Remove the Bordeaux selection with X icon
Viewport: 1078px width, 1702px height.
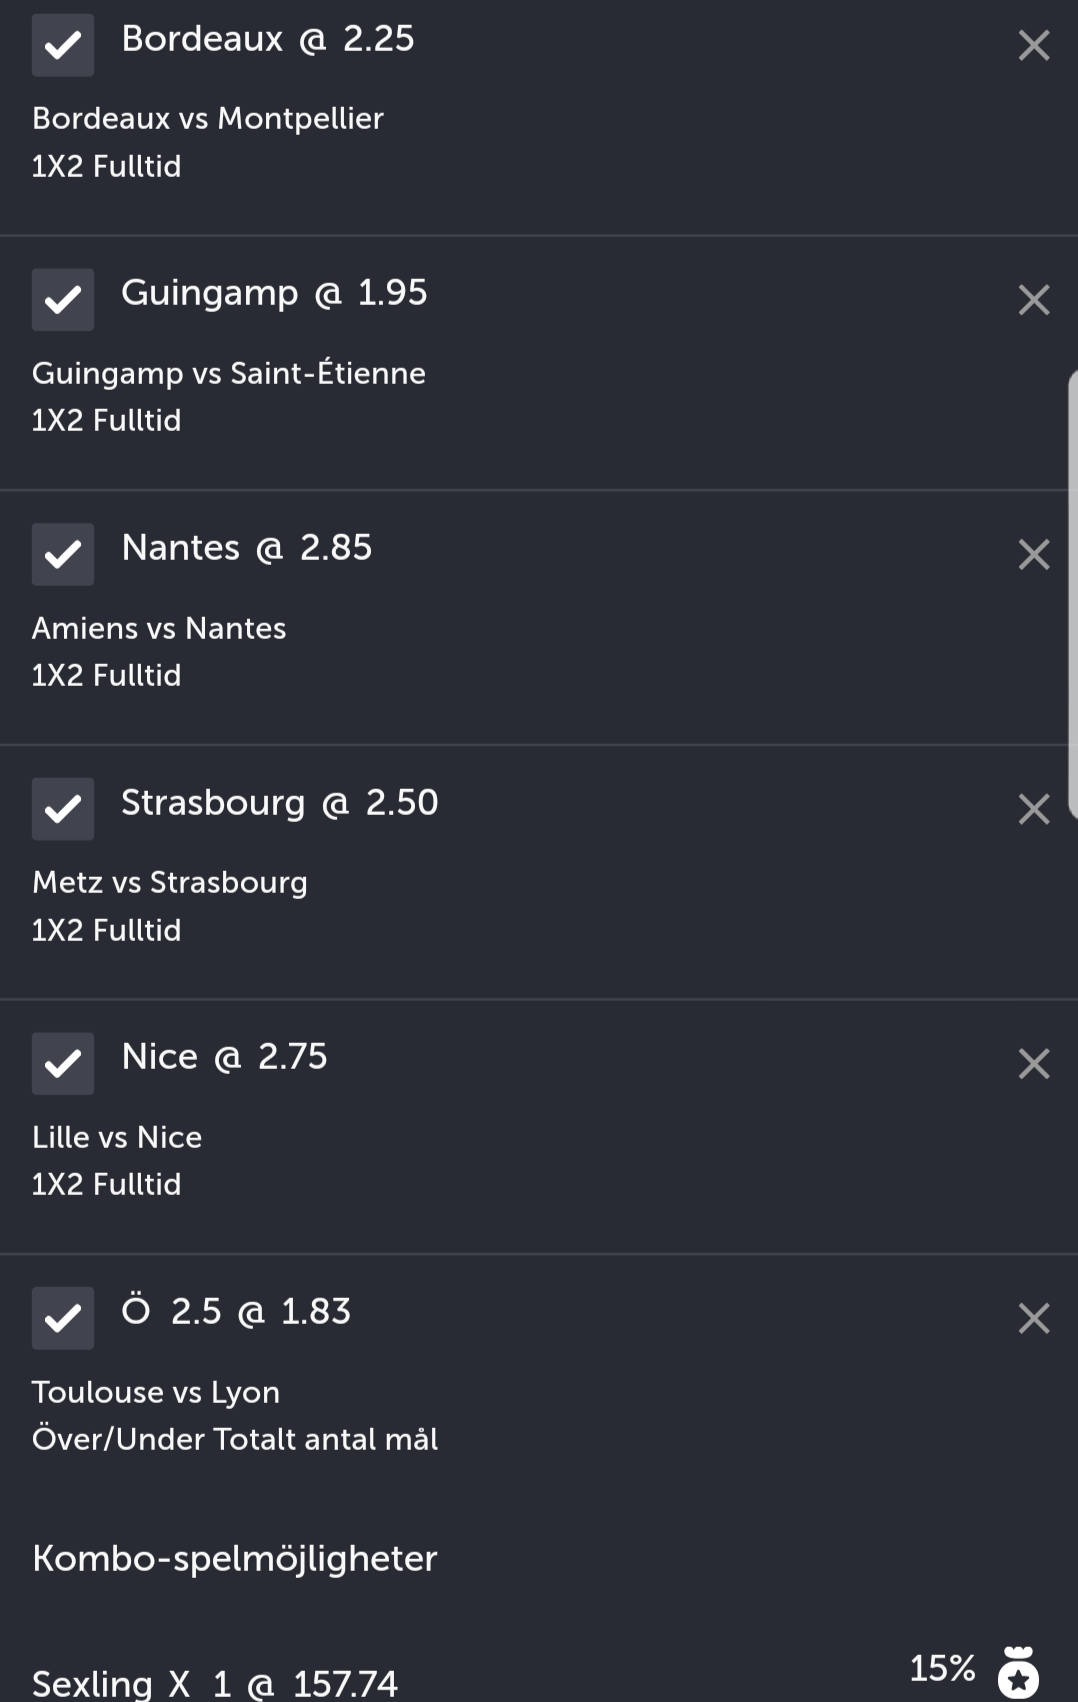pyautogui.click(x=1033, y=45)
